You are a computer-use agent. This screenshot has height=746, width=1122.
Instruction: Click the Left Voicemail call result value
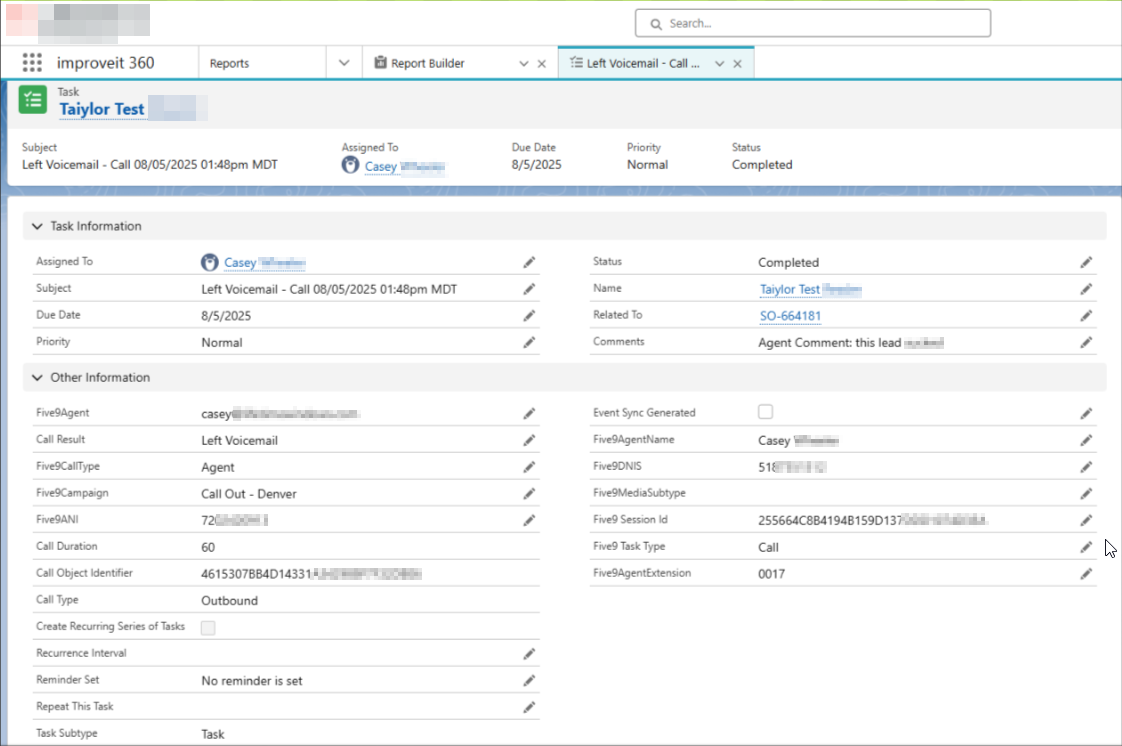240,441
